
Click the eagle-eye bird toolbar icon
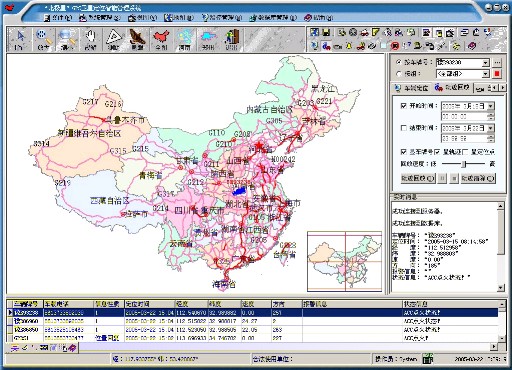coord(137,39)
